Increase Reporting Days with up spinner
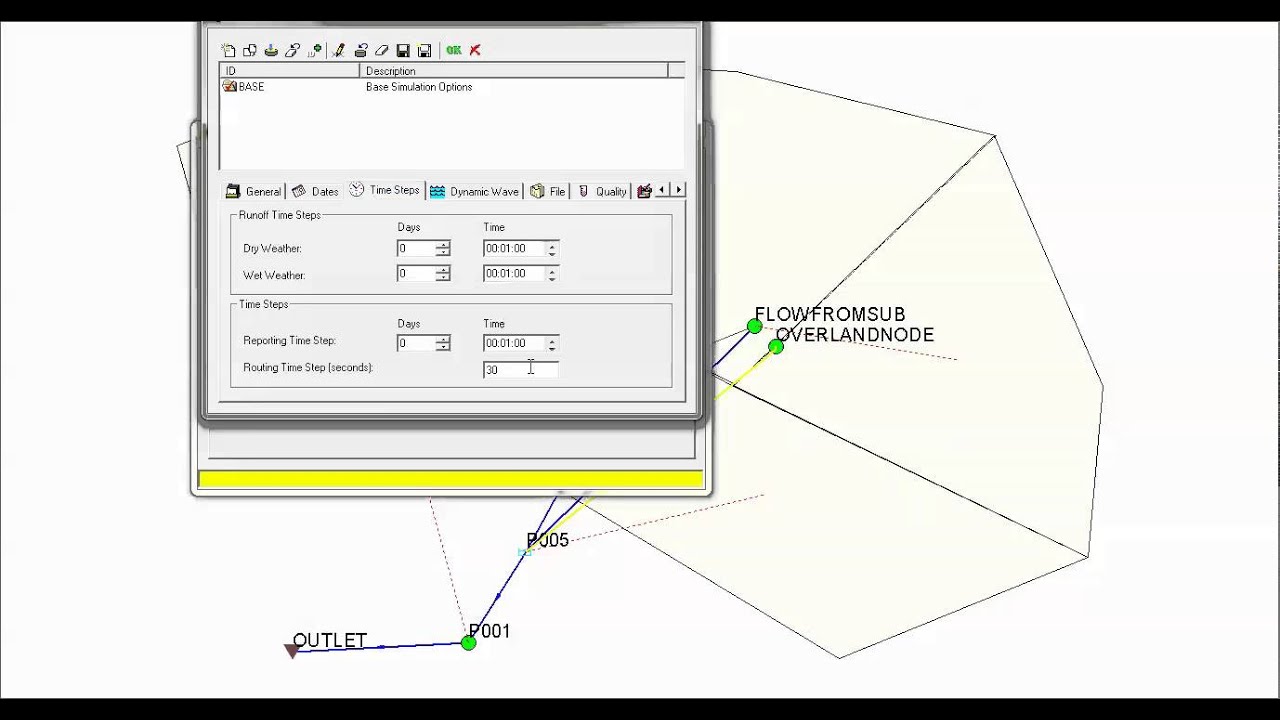Screen dimensions: 1280x720 (443, 339)
